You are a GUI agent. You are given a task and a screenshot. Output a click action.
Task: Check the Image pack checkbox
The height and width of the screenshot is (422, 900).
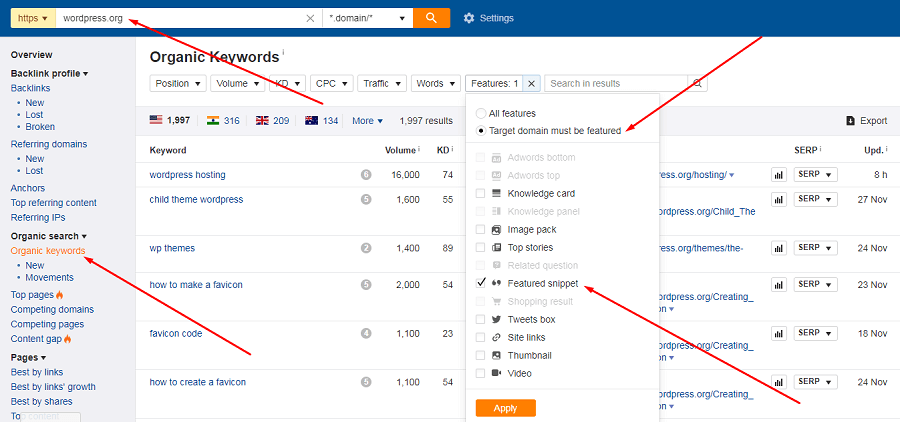point(480,230)
